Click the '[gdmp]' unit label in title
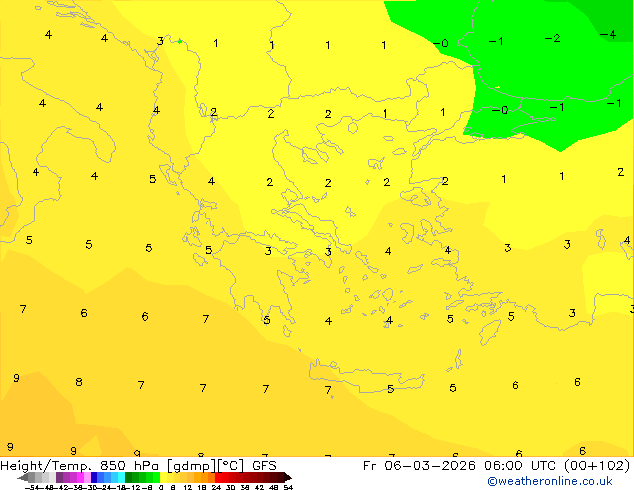 tap(191, 466)
